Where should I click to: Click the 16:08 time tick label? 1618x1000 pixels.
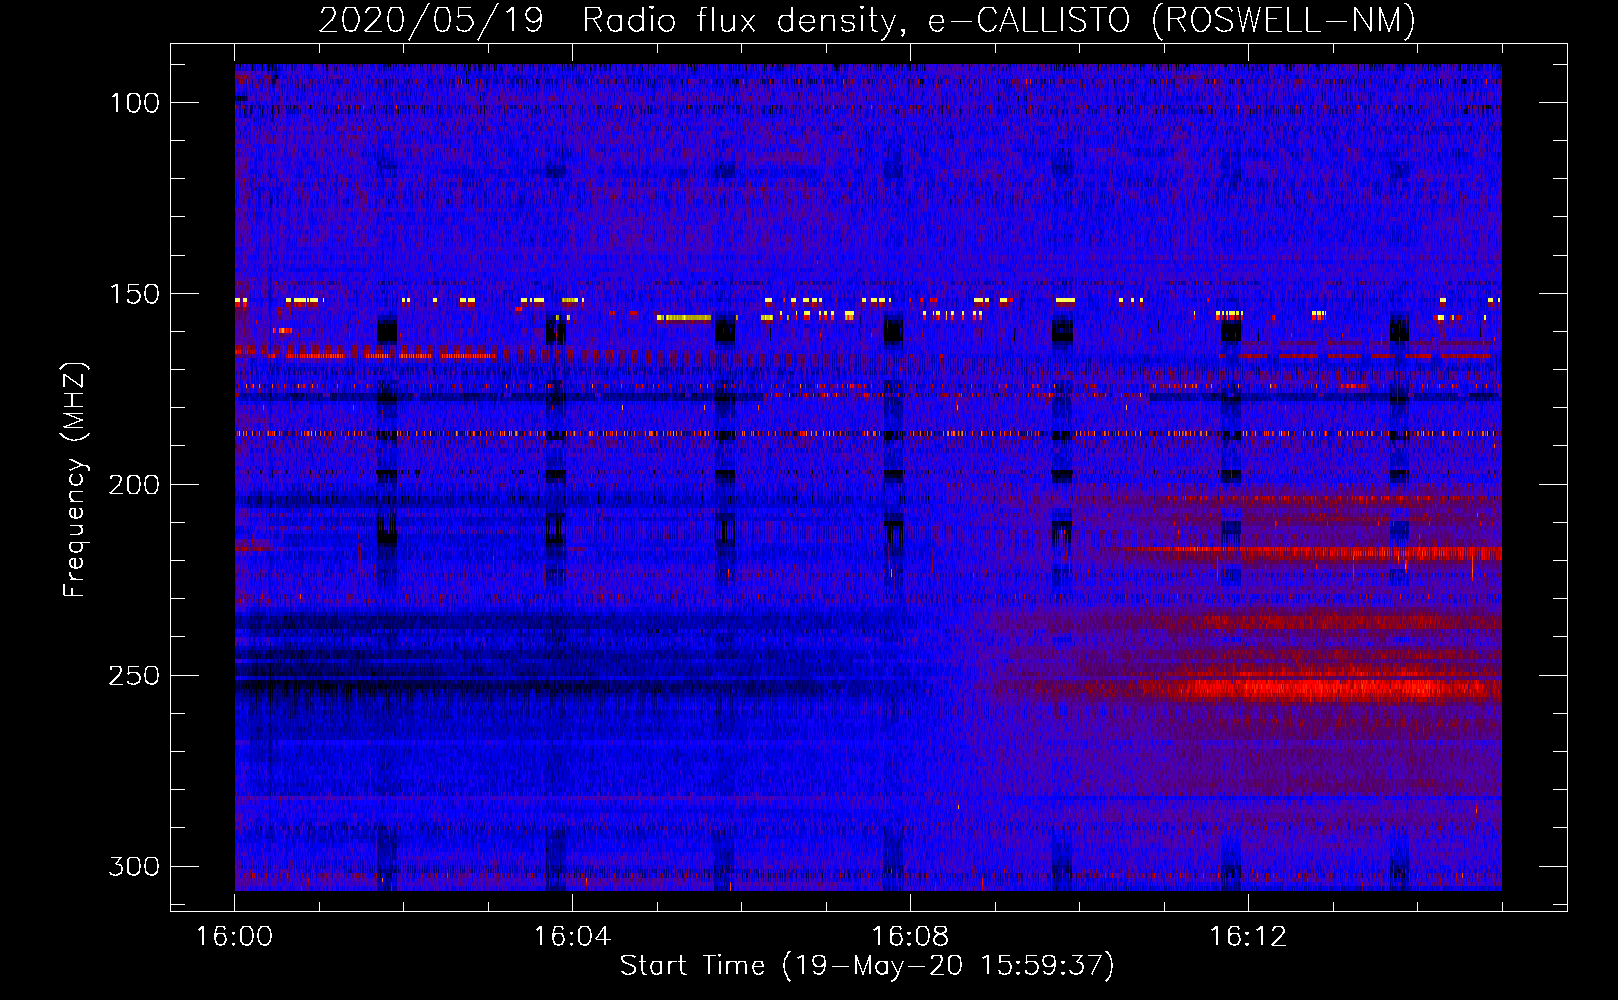pos(910,937)
